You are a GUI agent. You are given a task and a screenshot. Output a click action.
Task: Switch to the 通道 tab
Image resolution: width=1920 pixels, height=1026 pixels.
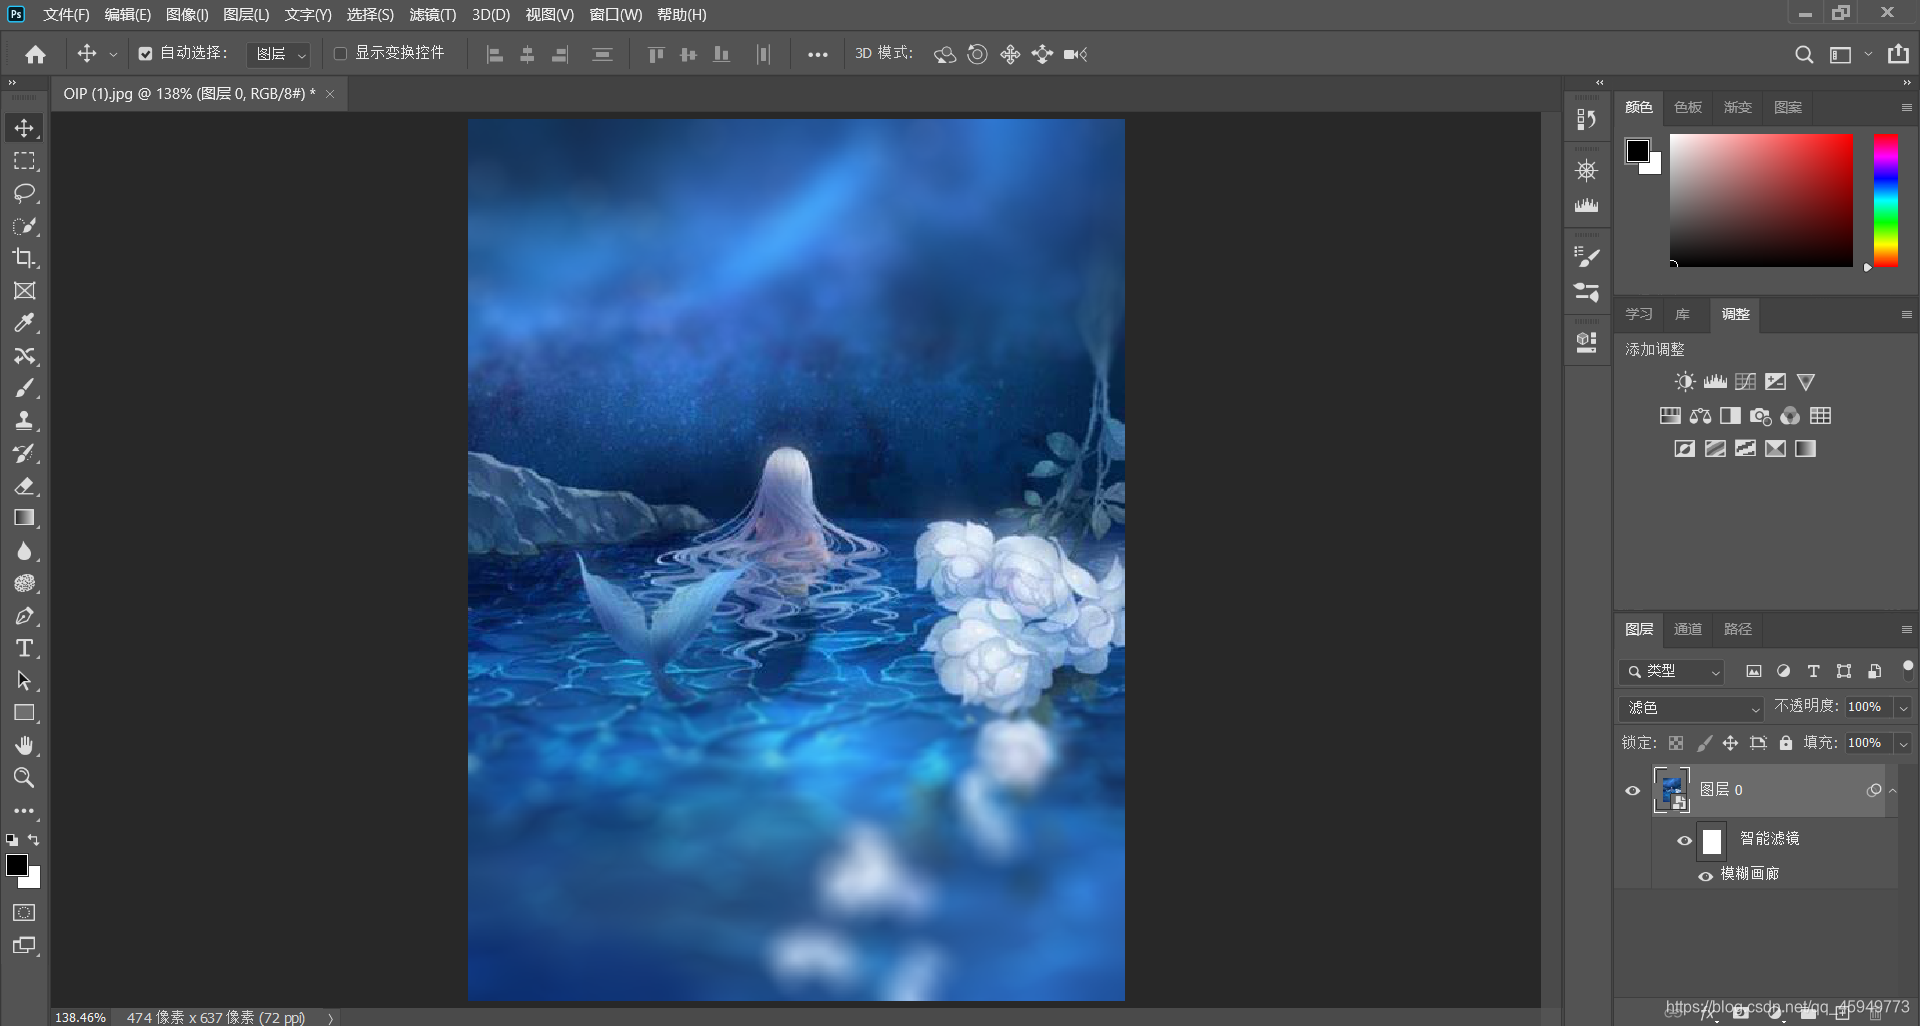1688,629
